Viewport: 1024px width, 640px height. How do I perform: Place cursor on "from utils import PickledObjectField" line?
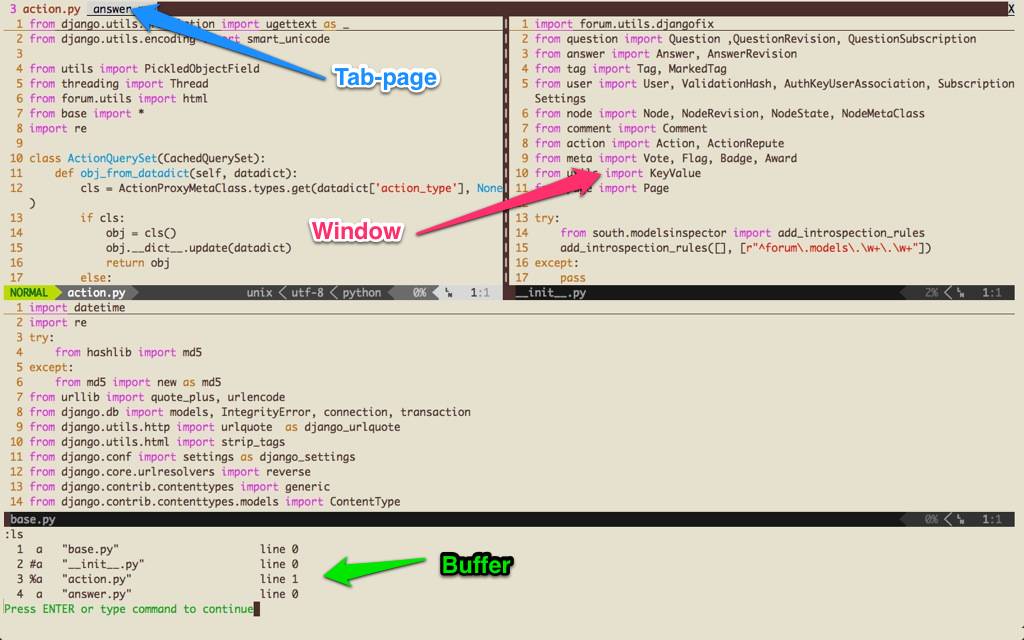click(144, 69)
